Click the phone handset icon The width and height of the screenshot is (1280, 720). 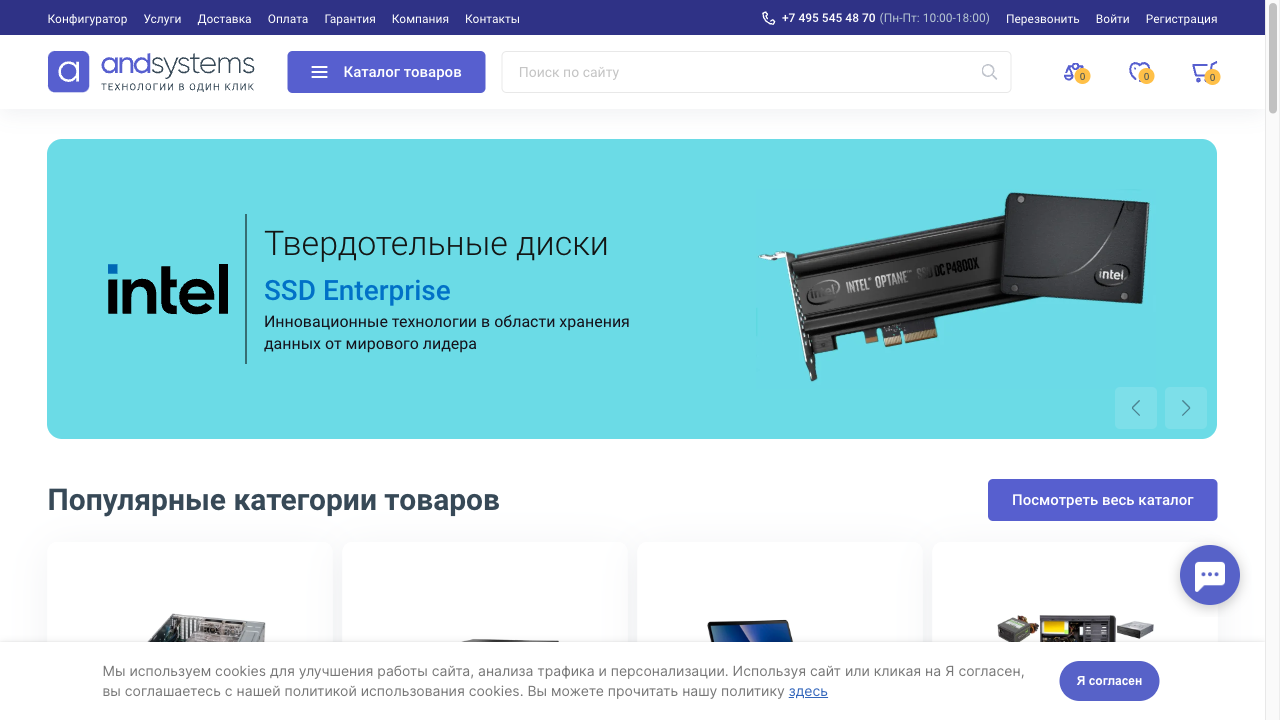[768, 19]
